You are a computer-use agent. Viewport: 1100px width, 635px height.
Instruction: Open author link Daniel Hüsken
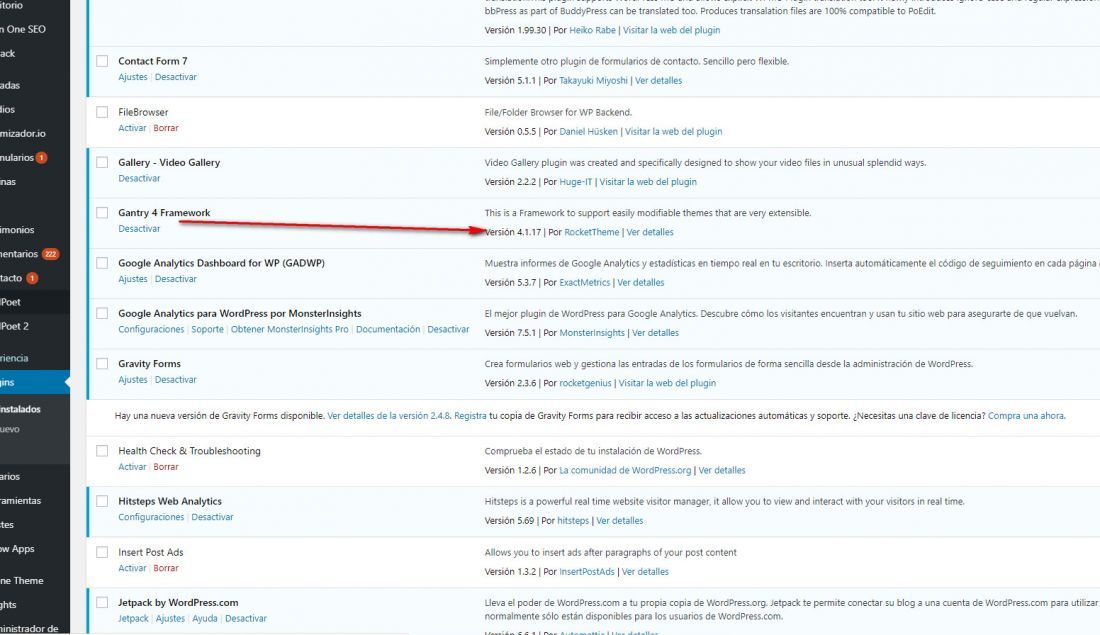(x=589, y=132)
